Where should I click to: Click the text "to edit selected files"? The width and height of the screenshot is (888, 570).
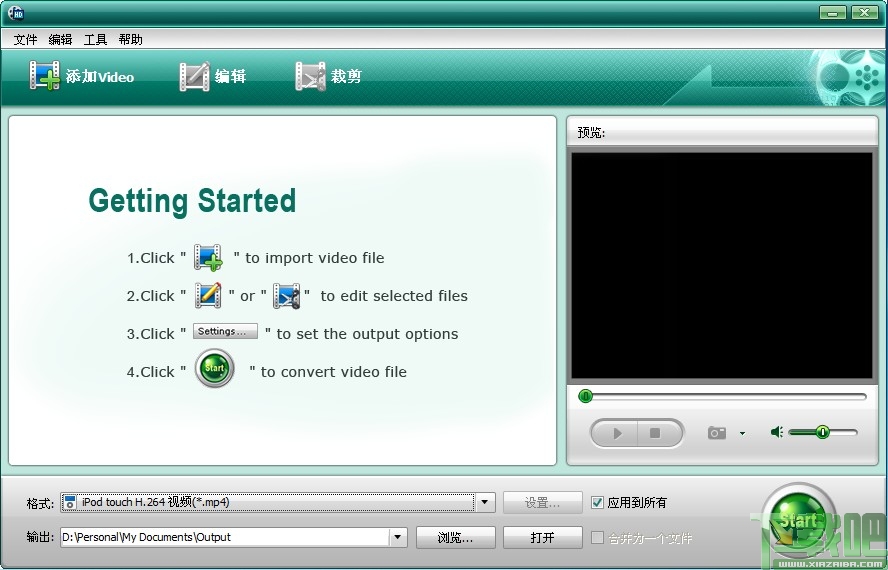(394, 296)
